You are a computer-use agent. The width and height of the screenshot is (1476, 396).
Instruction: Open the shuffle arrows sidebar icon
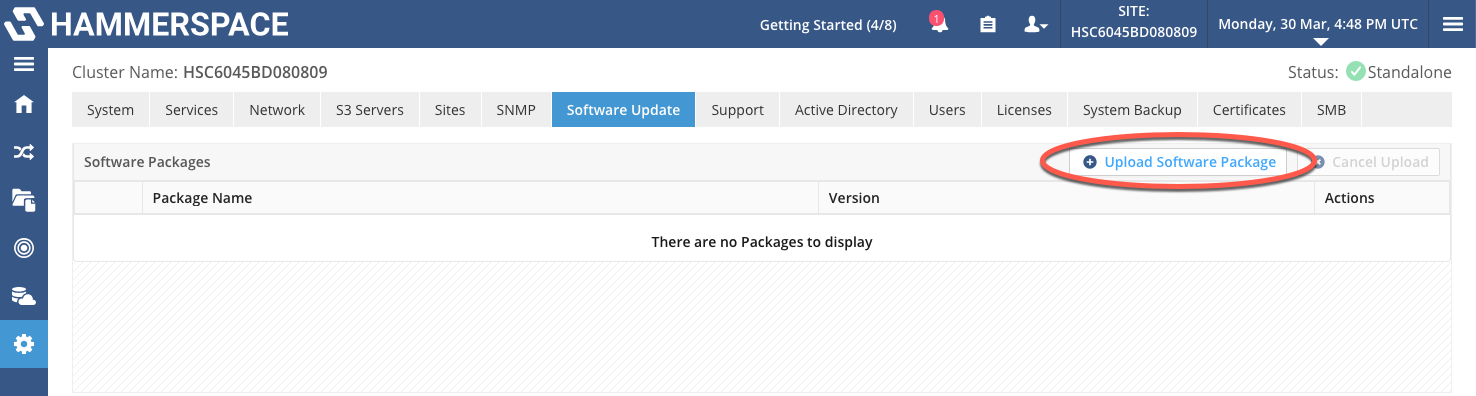(x=24, y=152)
